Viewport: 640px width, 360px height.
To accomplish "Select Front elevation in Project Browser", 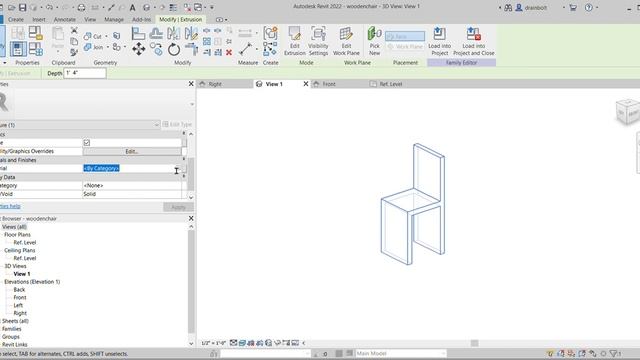I will 20,298.
